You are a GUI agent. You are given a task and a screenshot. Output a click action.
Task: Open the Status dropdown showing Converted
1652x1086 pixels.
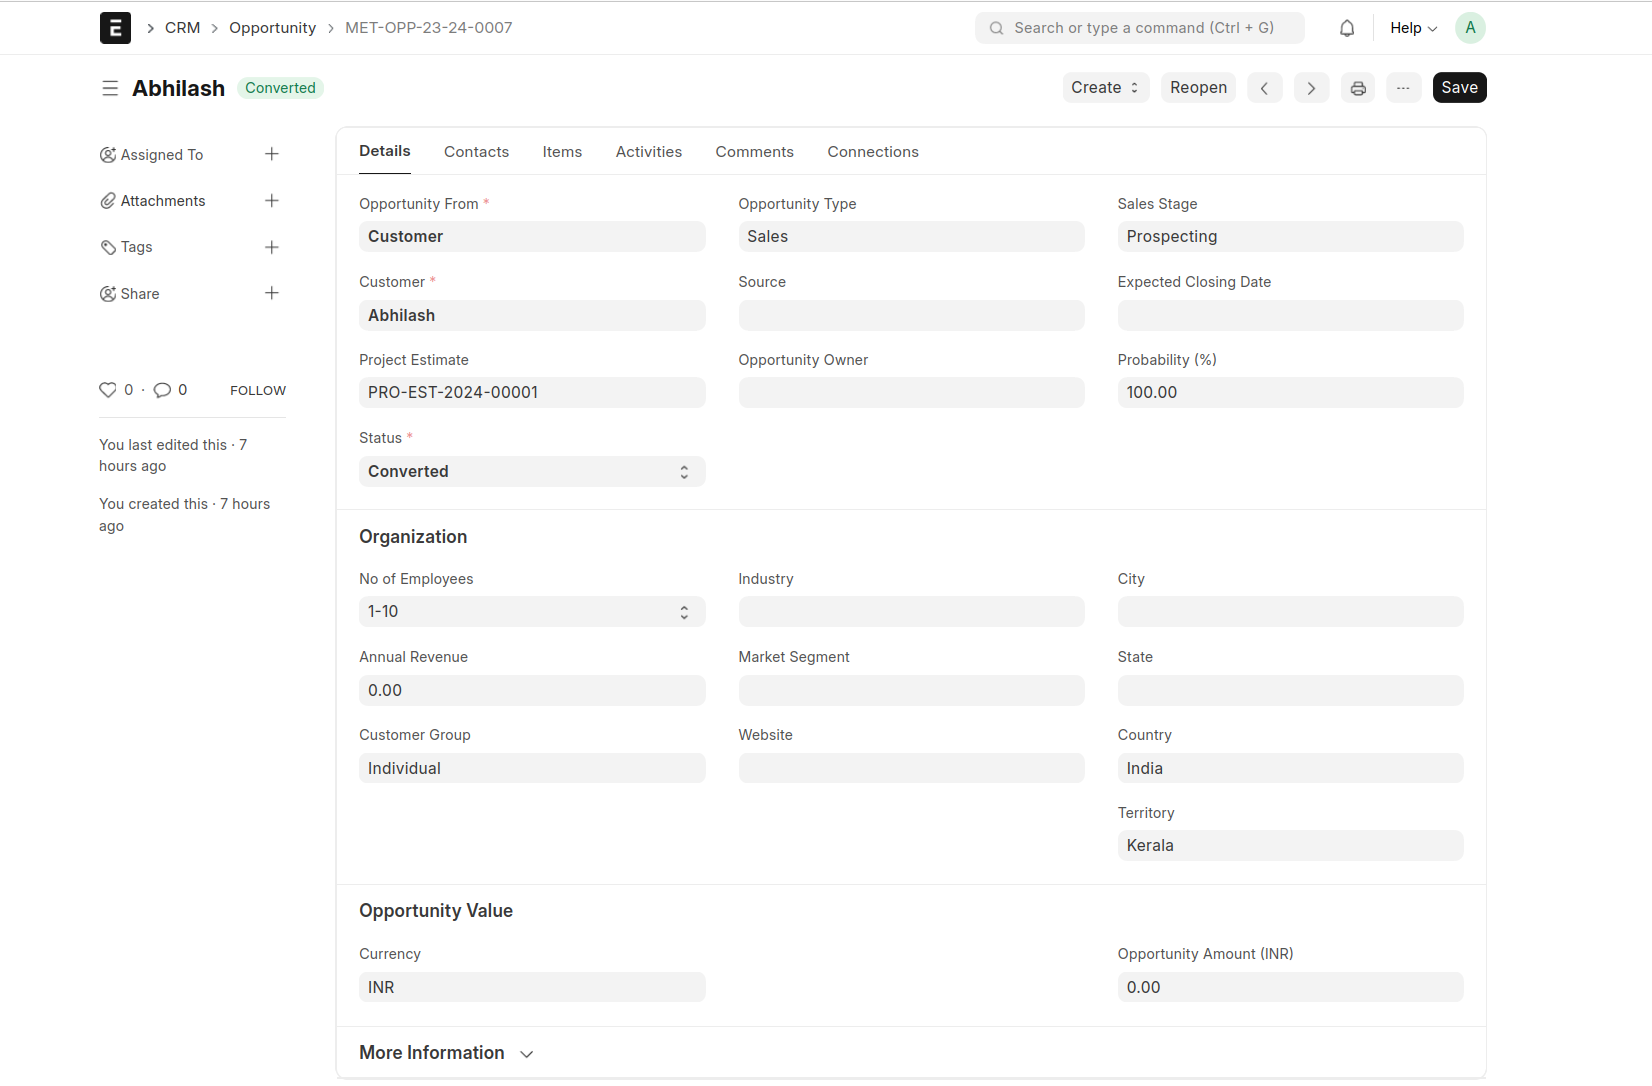pos(531,472)
